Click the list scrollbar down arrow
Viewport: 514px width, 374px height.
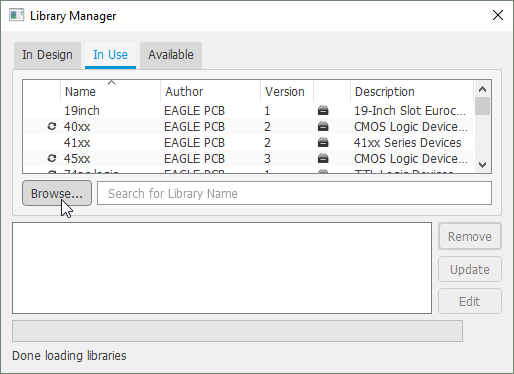point(482,165)
